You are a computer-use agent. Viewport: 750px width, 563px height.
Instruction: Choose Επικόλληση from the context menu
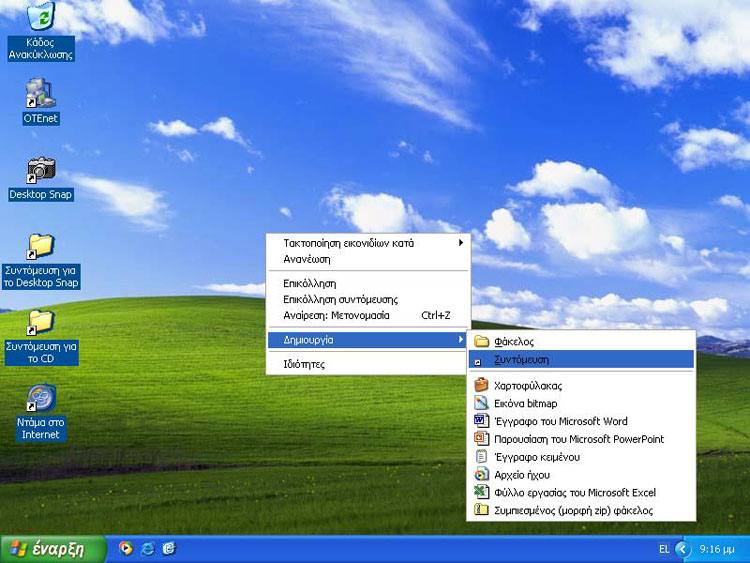coord(368,283)
